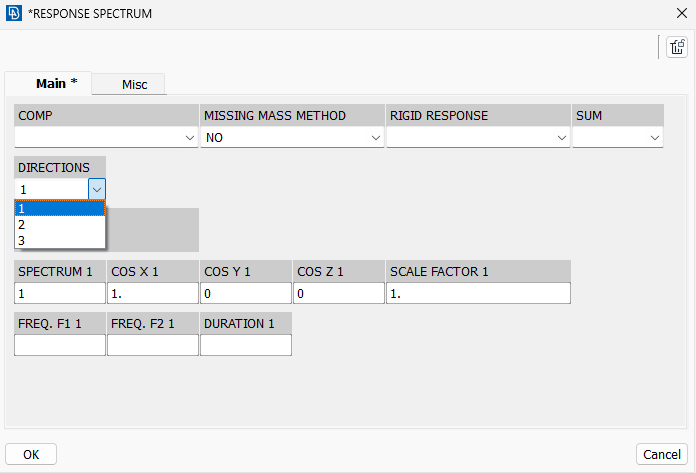Screen dimensions: 696x473
Task: Collapse the DIRECTIONS dropdown arrow
Action: 97,190
